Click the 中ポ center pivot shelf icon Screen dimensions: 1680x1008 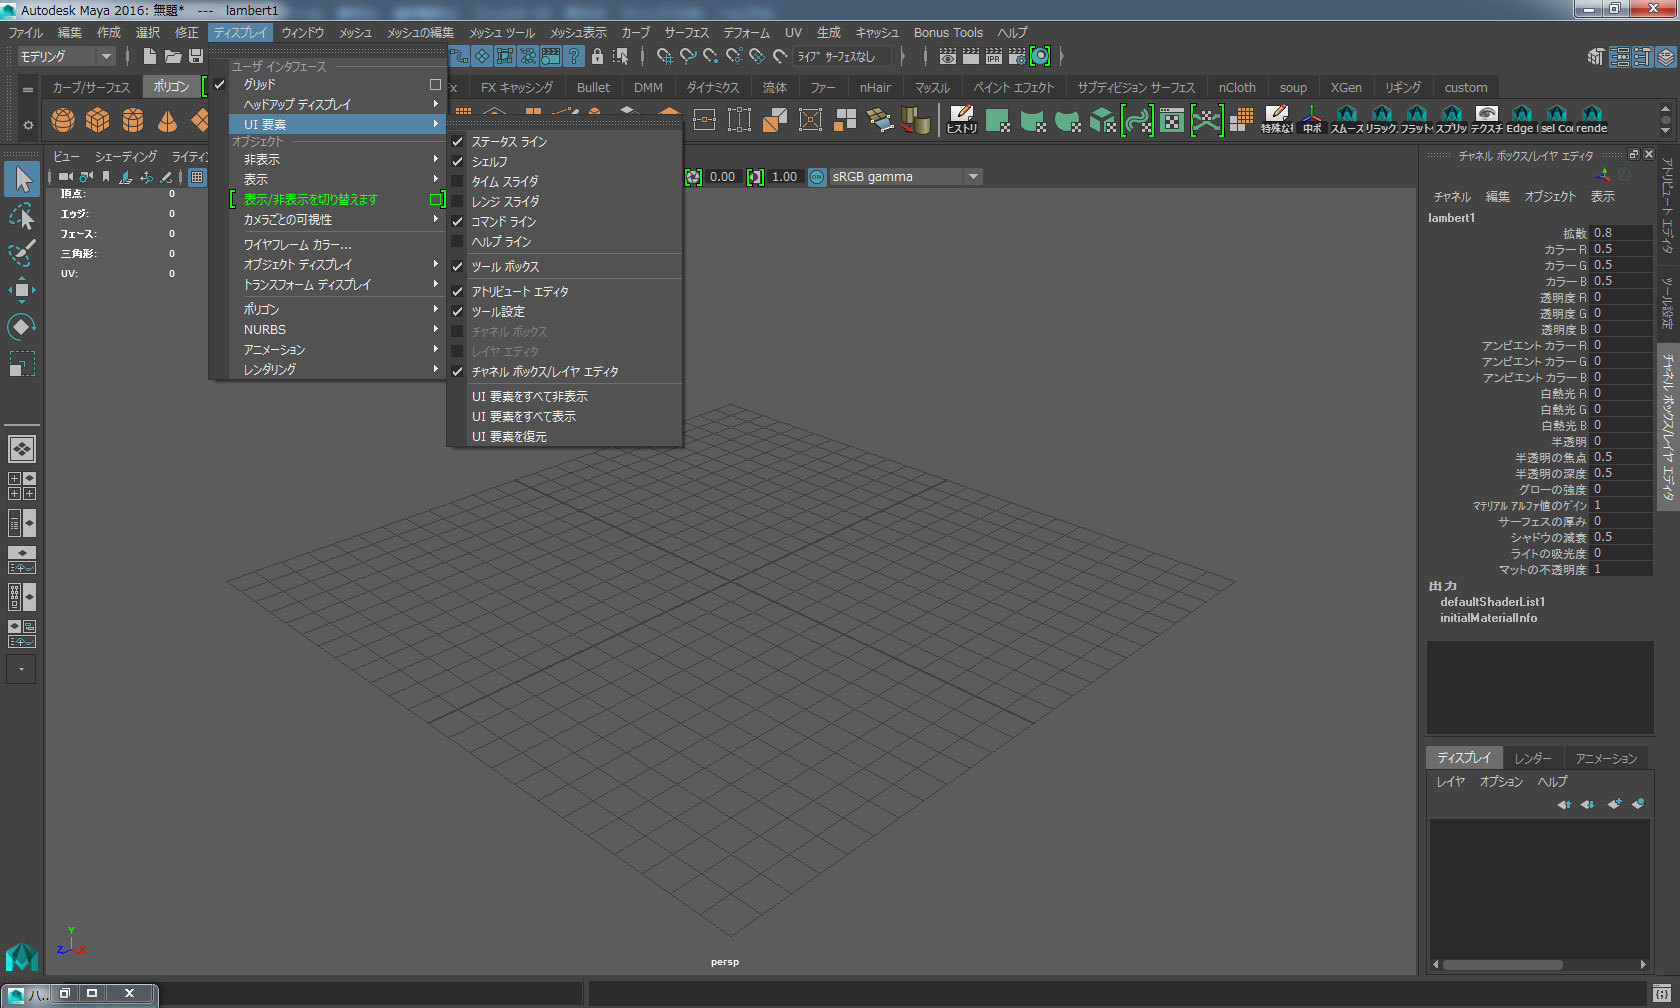click(x=1312, y=120)
